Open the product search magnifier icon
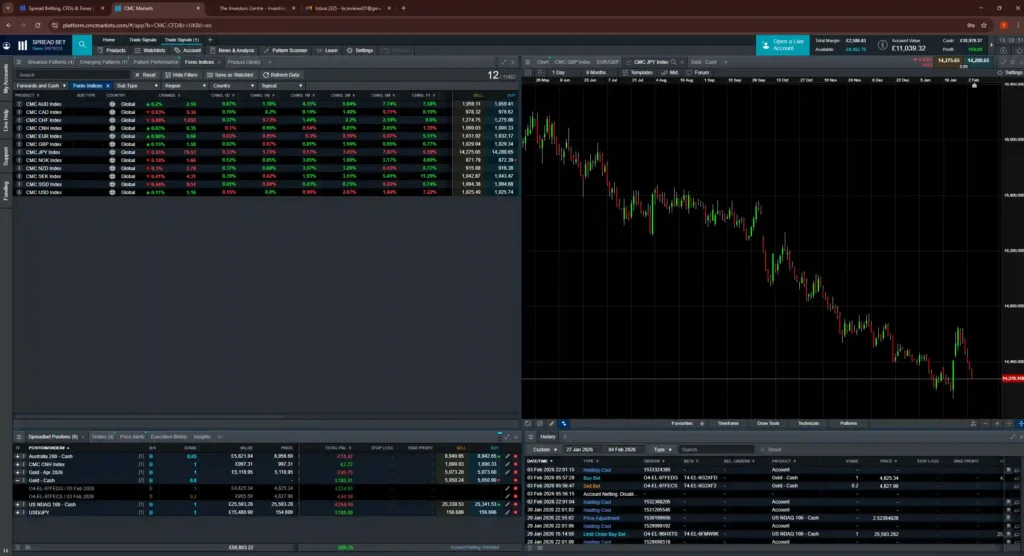The height and width of the screenshot is (556, 1024). [82, 44]
